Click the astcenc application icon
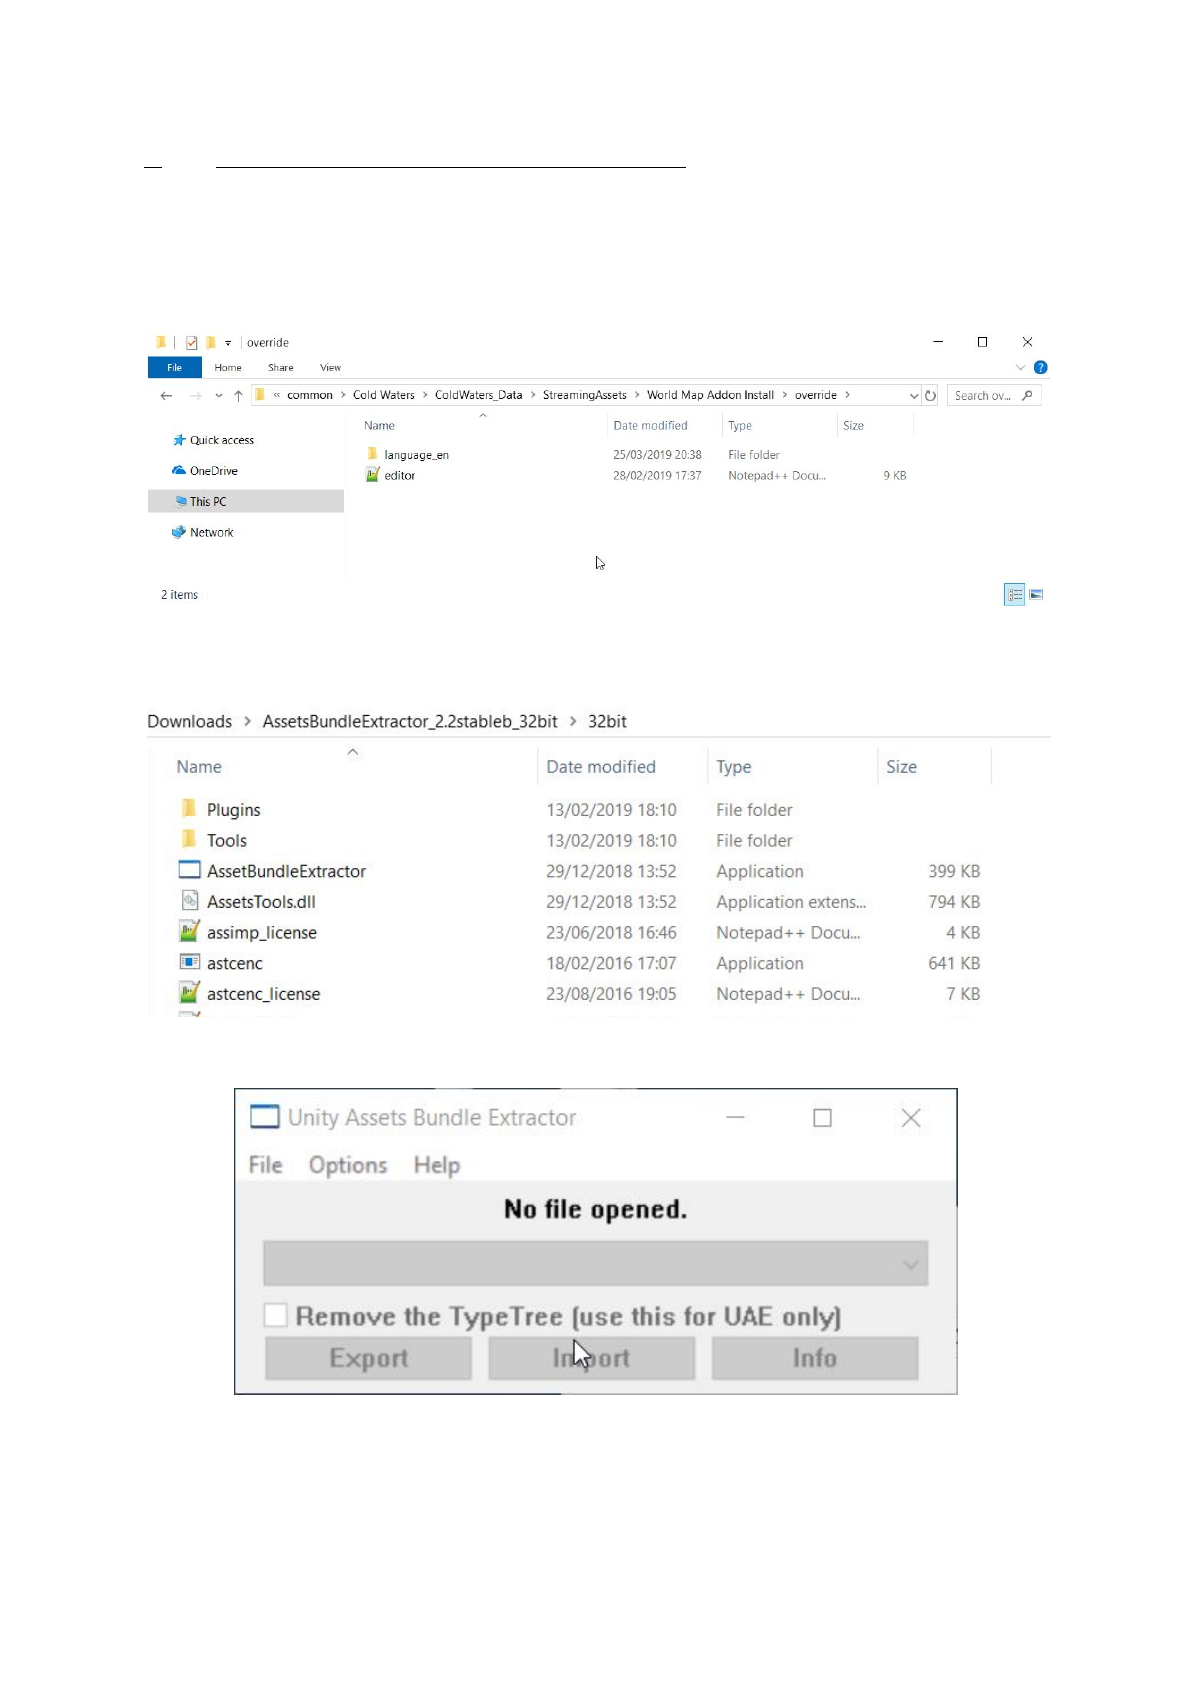Image resolution: width=1192 pixels, height=1686 pixels. pos(189,962)
